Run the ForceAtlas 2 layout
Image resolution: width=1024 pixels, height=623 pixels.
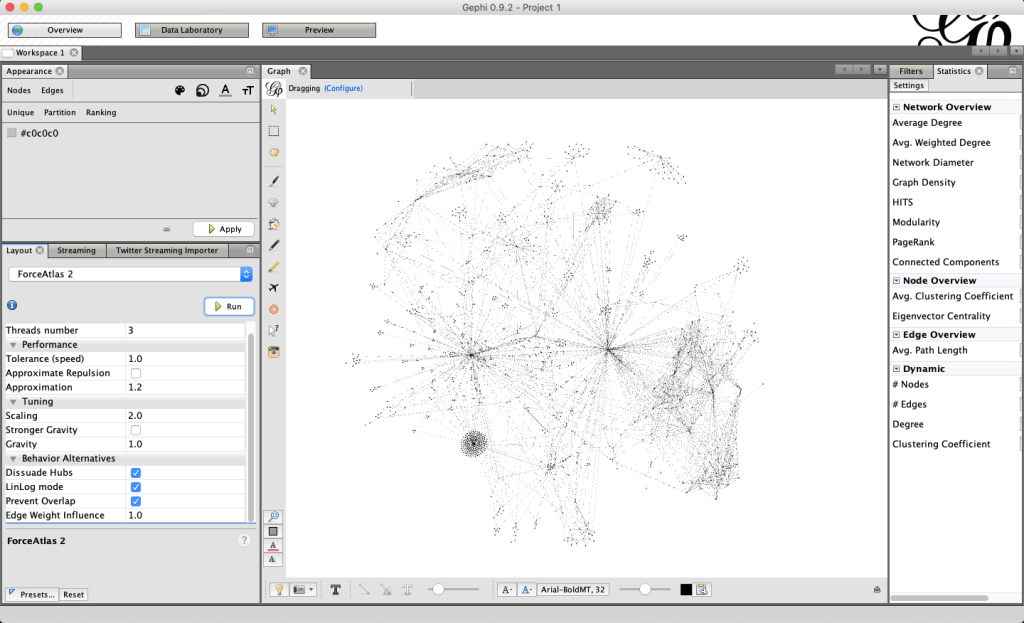[229, 306]
